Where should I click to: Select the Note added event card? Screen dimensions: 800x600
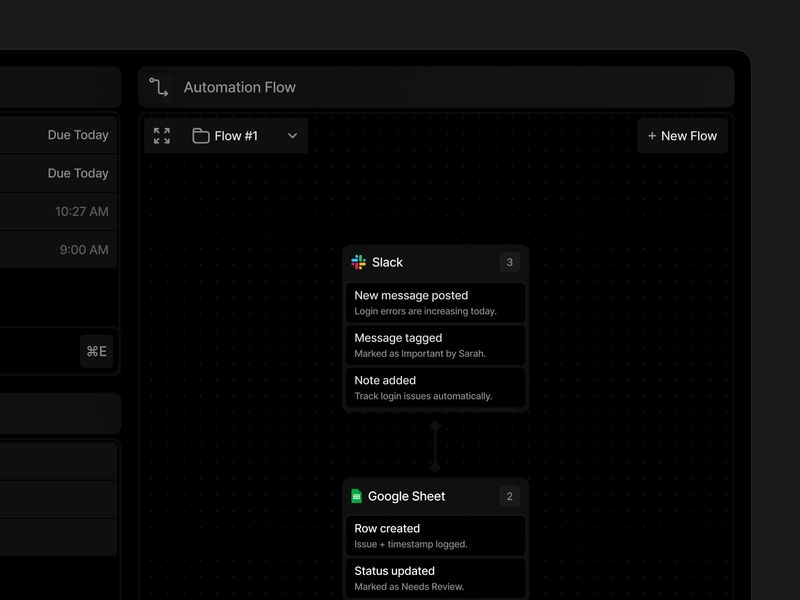coord(436,388)
